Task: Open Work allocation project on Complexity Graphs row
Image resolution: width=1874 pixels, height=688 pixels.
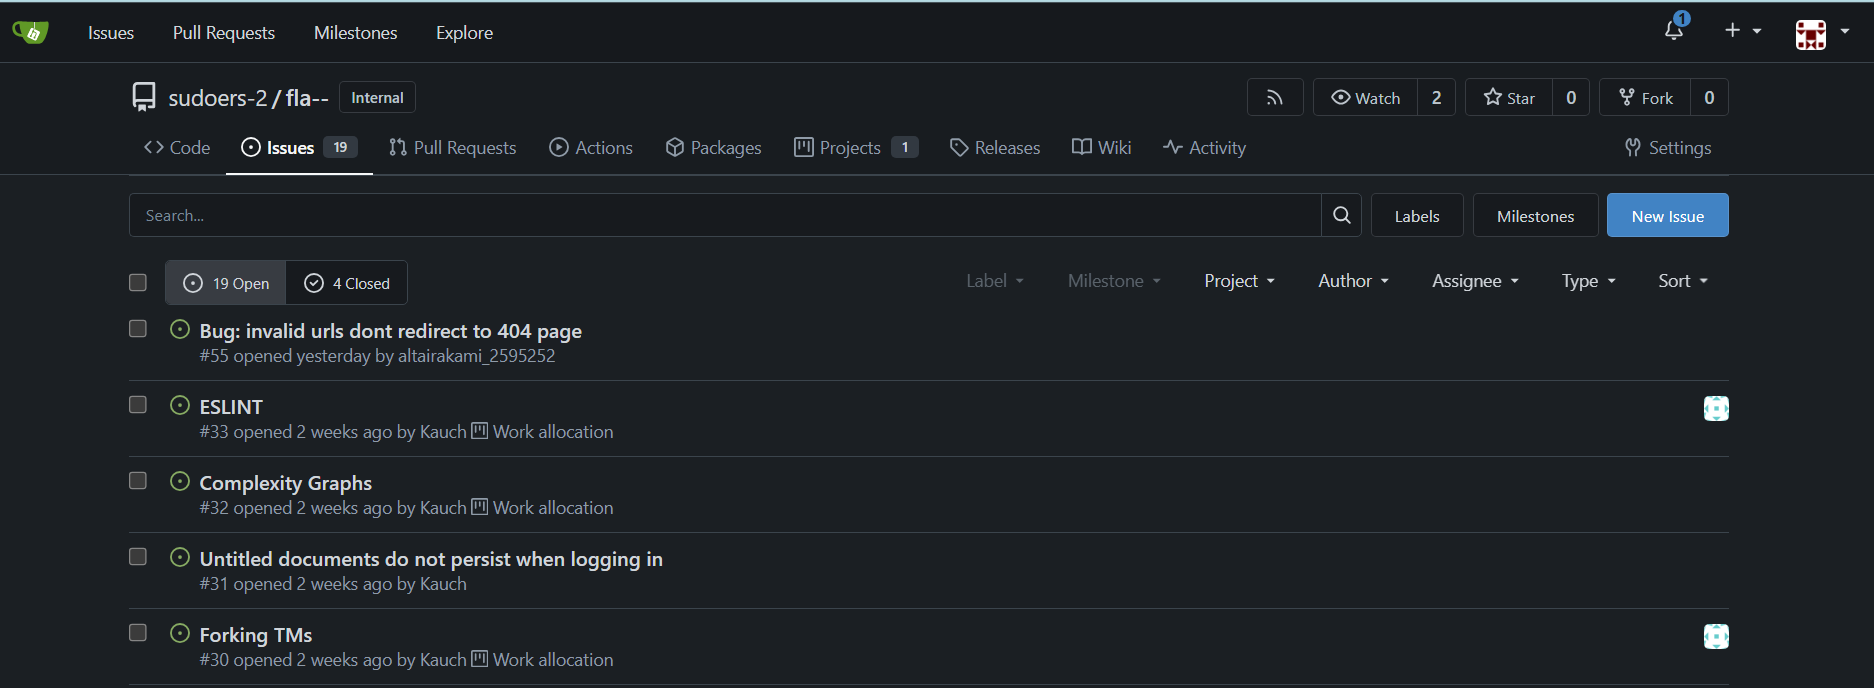Action: [542, 508]
